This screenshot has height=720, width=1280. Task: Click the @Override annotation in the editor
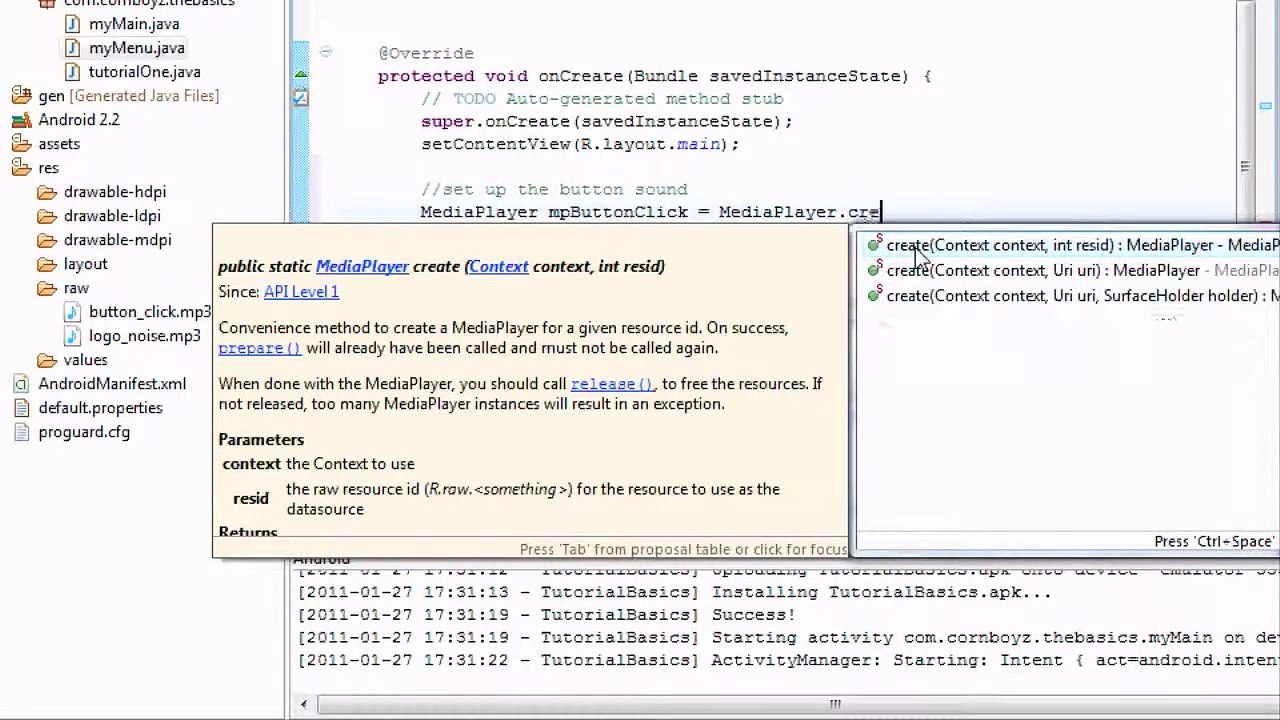[x=426, y=53]
